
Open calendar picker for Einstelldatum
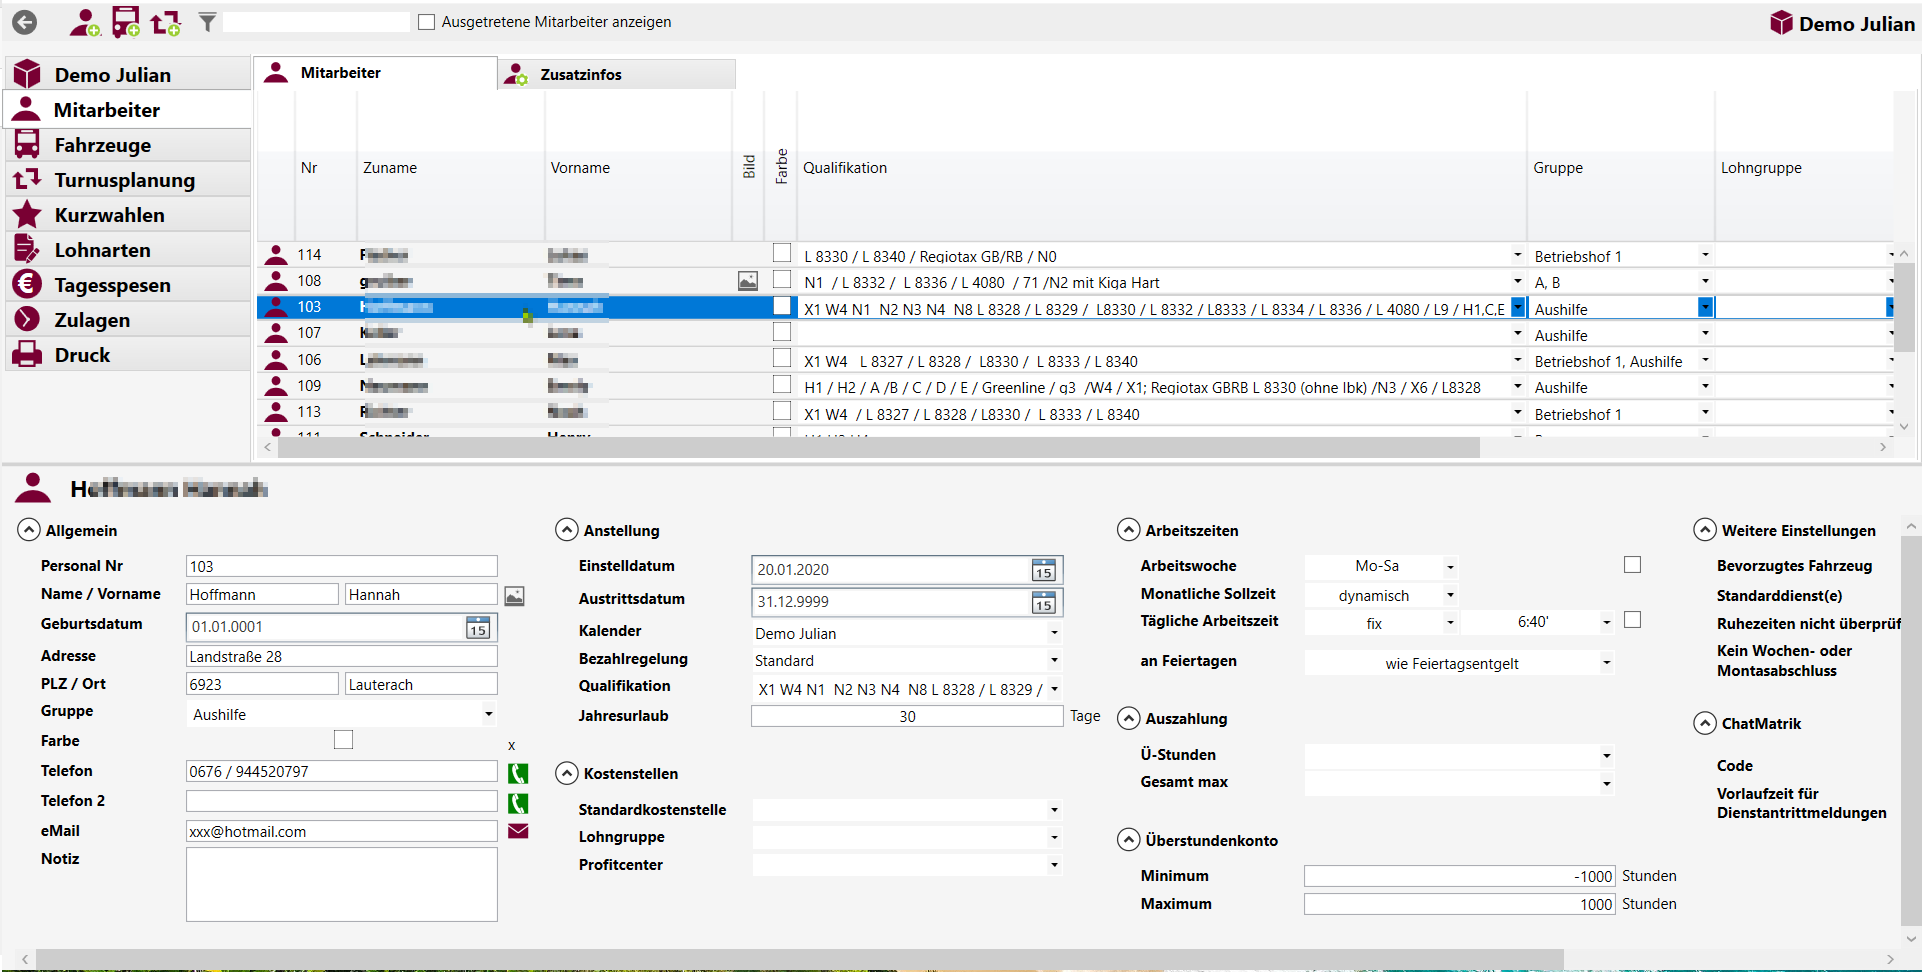click(x=1043, y=571)
